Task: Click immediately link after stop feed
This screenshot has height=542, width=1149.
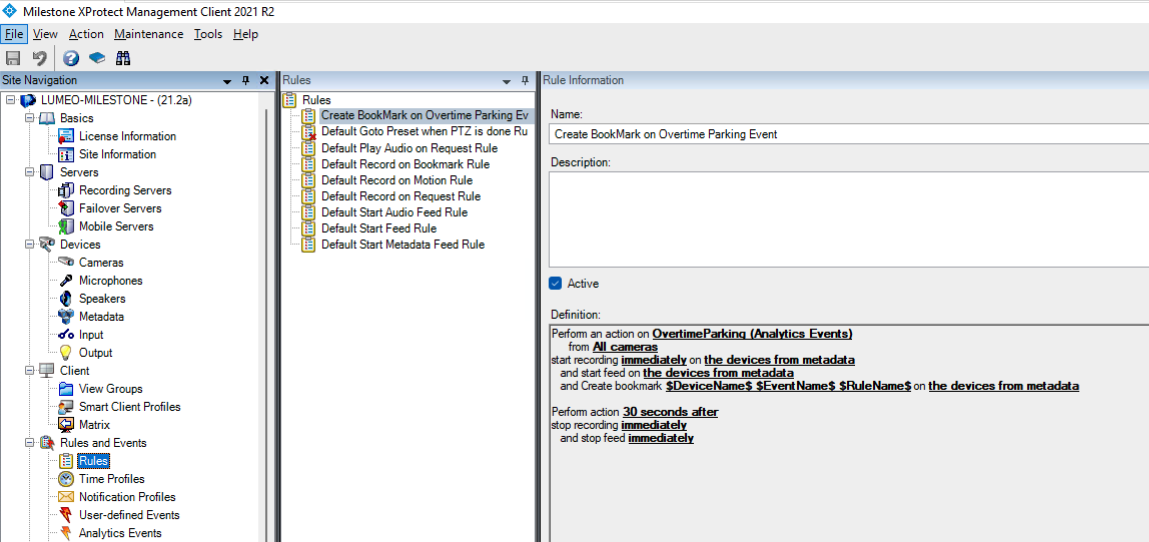Action: pos(661,438)
